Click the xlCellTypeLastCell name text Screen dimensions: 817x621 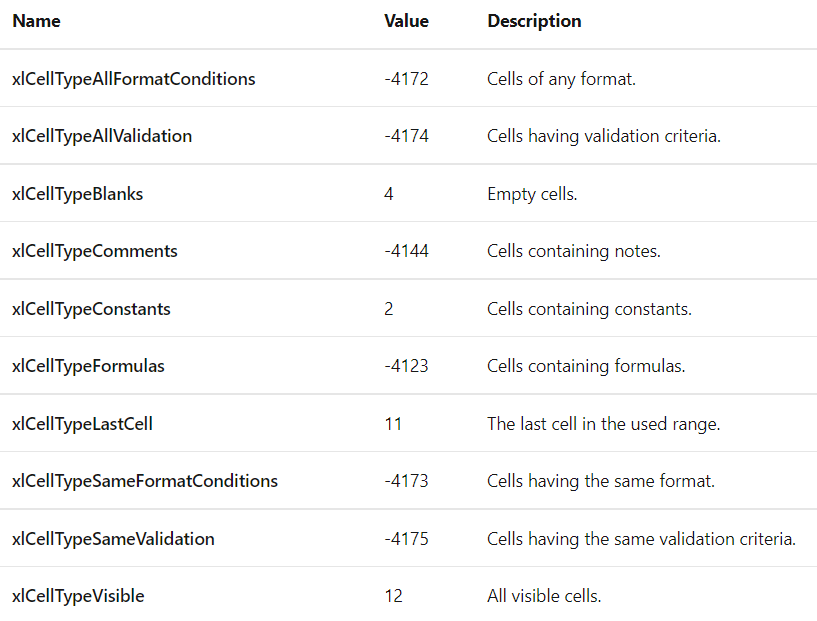point(82,424)
